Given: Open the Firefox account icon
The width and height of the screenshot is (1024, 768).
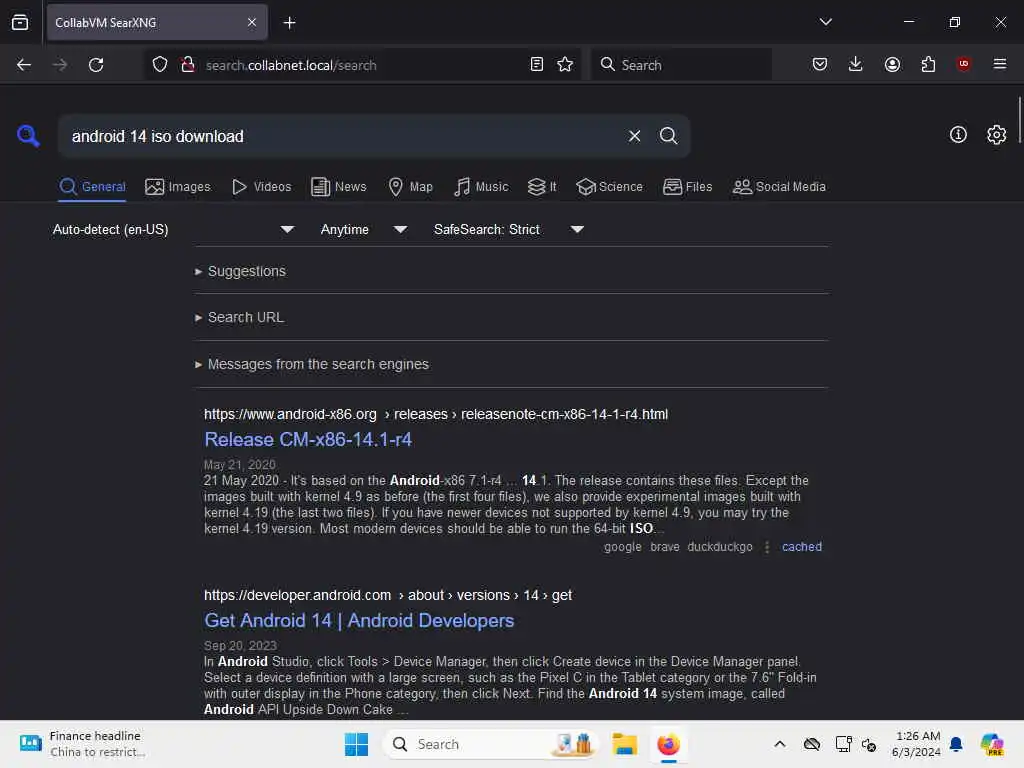Looking at the screenshot, I should tap(892, 64).
